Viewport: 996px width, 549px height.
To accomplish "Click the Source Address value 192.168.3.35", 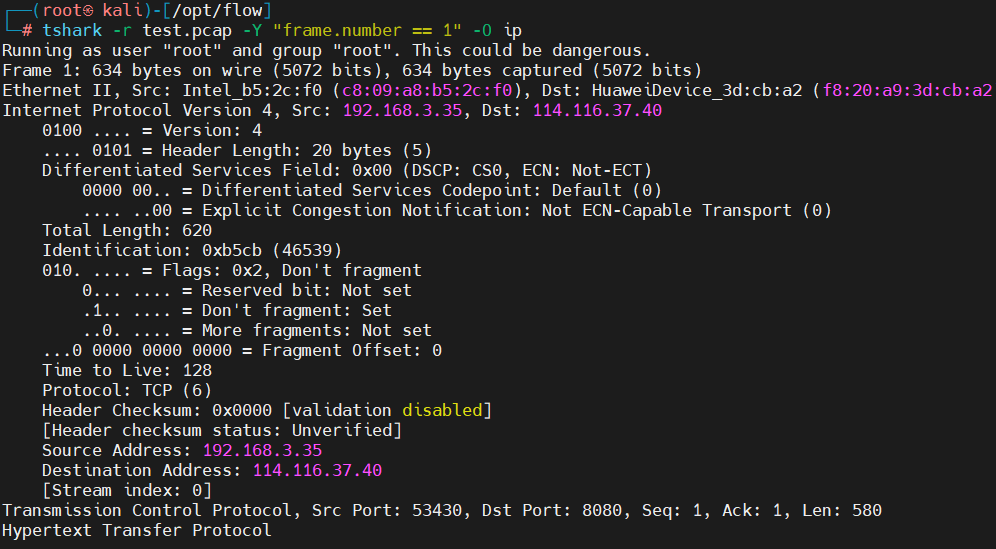I will coord(262,451).
